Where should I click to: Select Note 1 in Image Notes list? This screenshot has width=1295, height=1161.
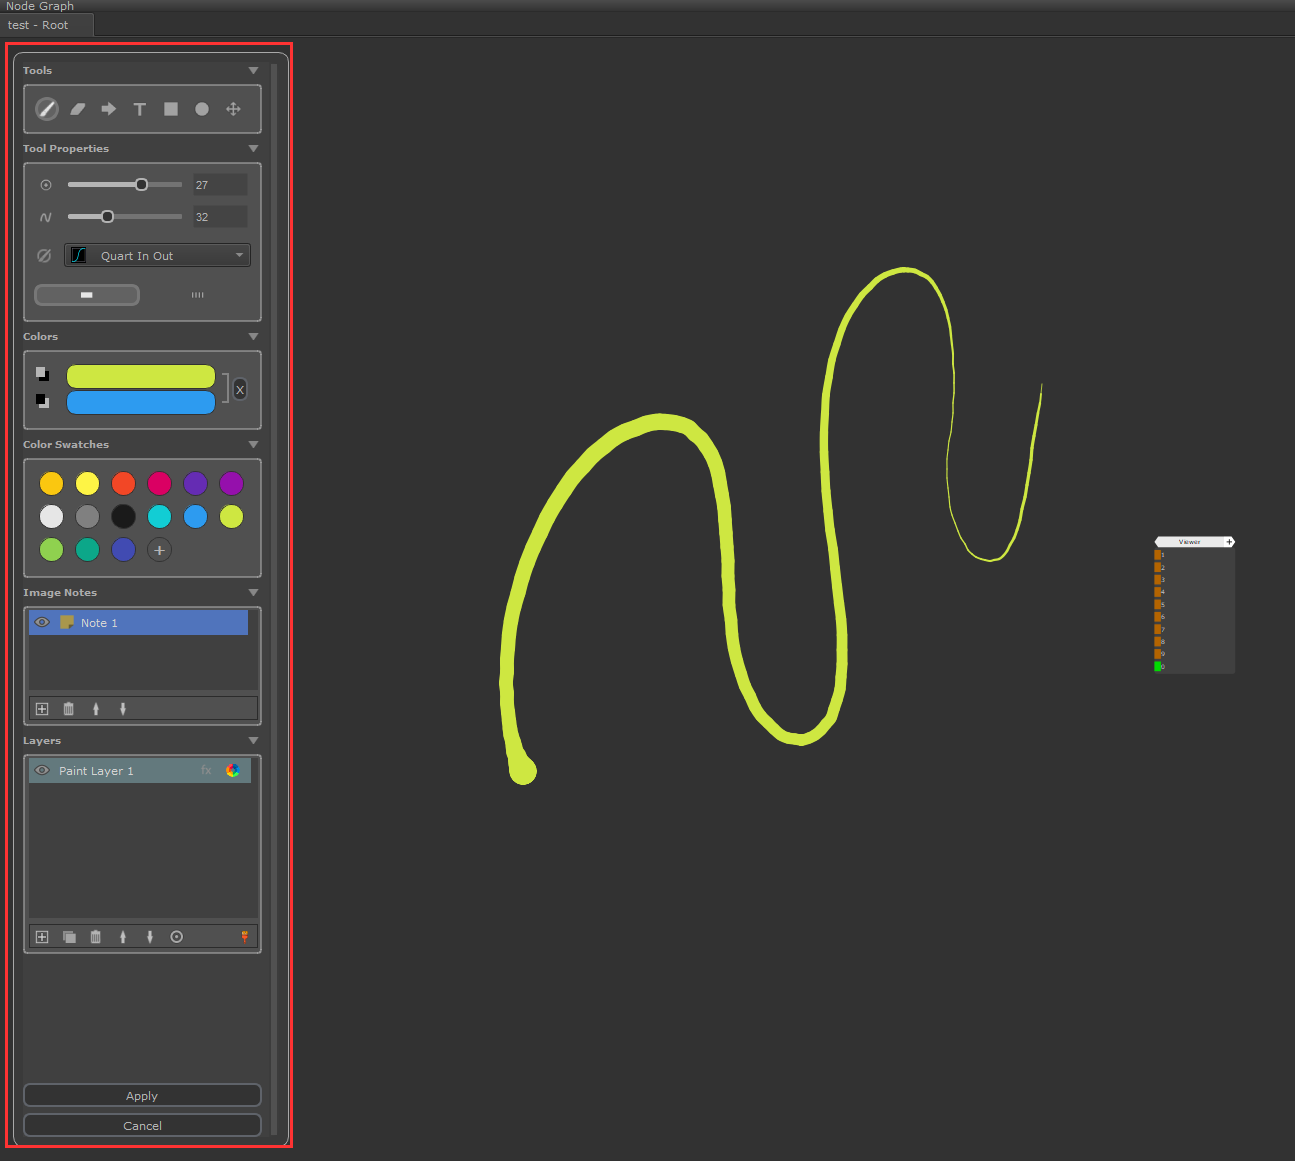click(150, 623)
